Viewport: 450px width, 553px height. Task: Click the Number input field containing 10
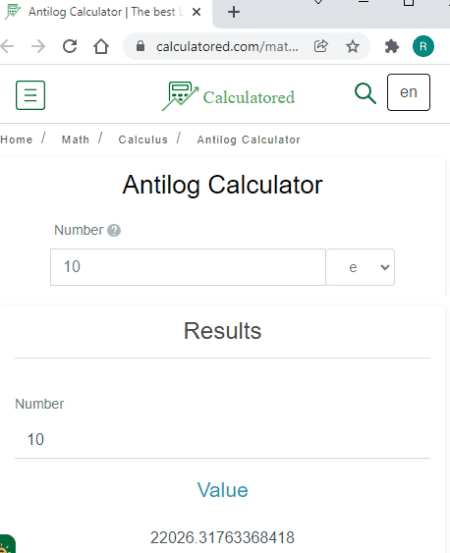click(x=188, y=267)
